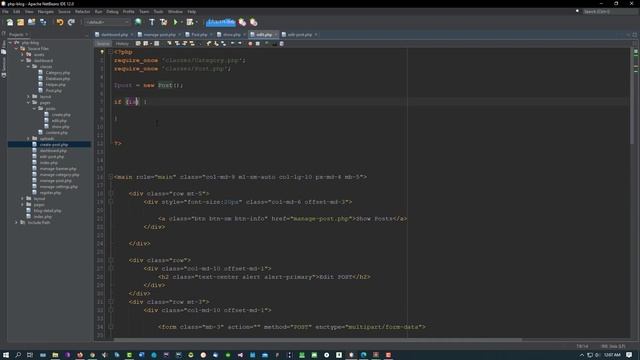
Task: Collapse the Source Files folder
Action: pos(17,49)
